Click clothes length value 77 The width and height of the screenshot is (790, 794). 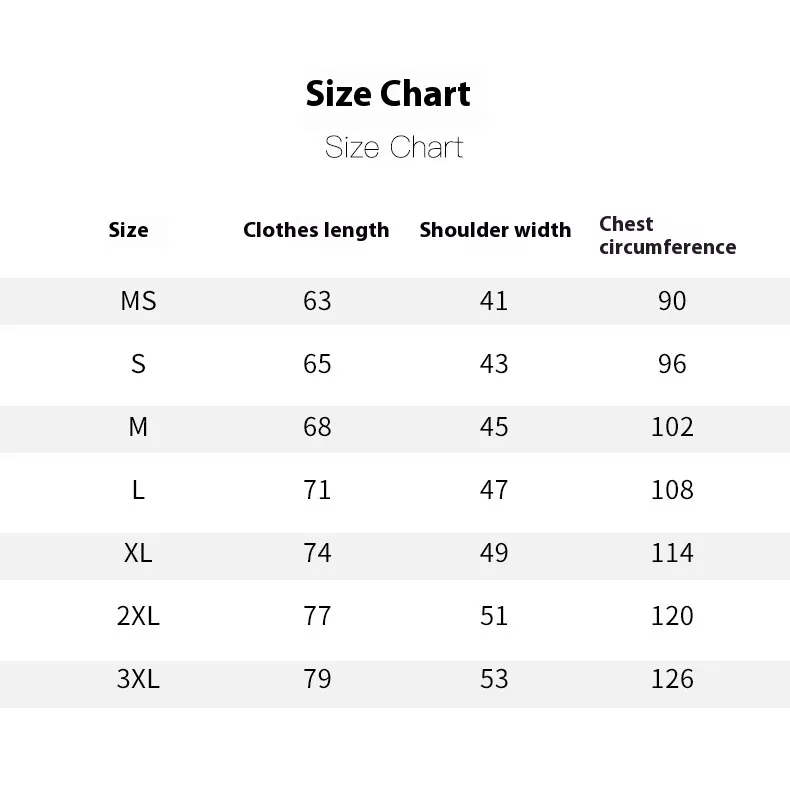point(317,616)
